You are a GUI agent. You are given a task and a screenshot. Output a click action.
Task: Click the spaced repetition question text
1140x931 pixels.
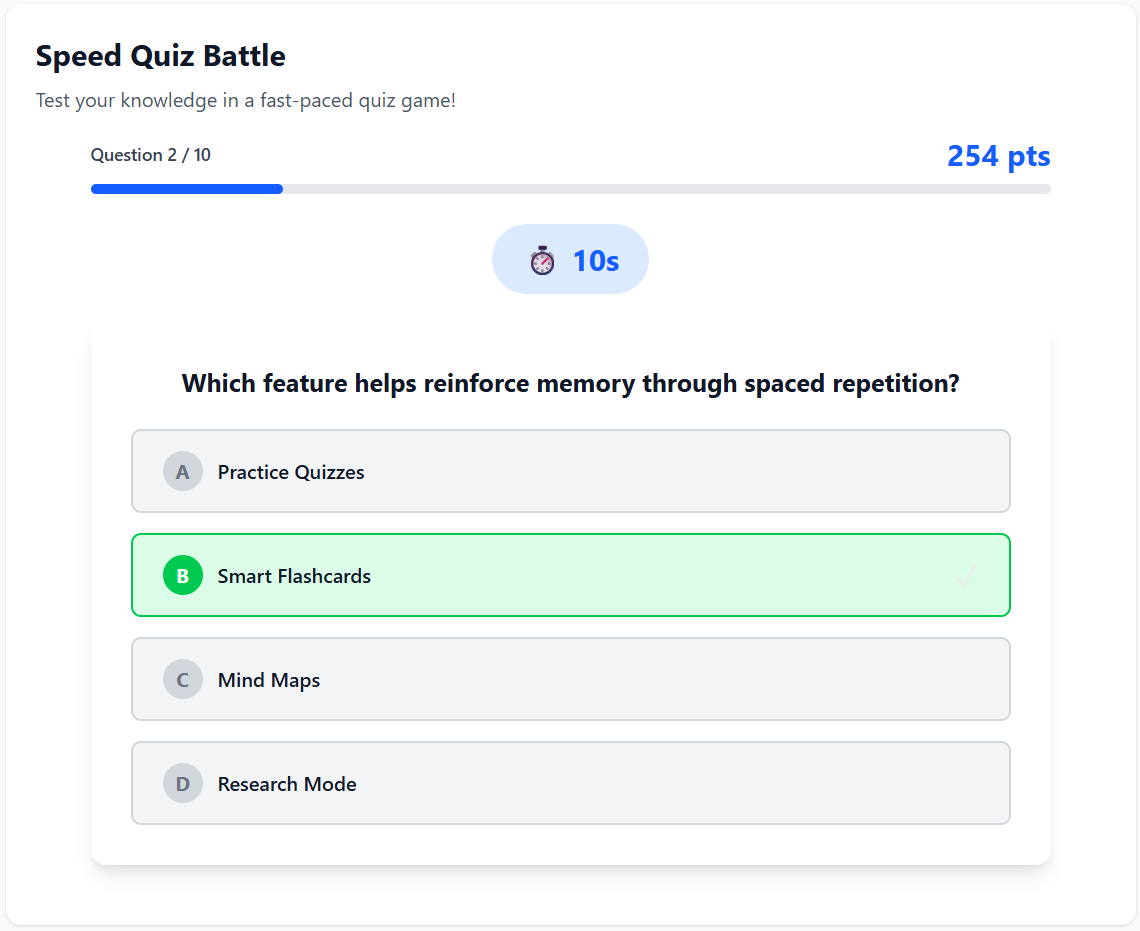click(x=570, y=383)
